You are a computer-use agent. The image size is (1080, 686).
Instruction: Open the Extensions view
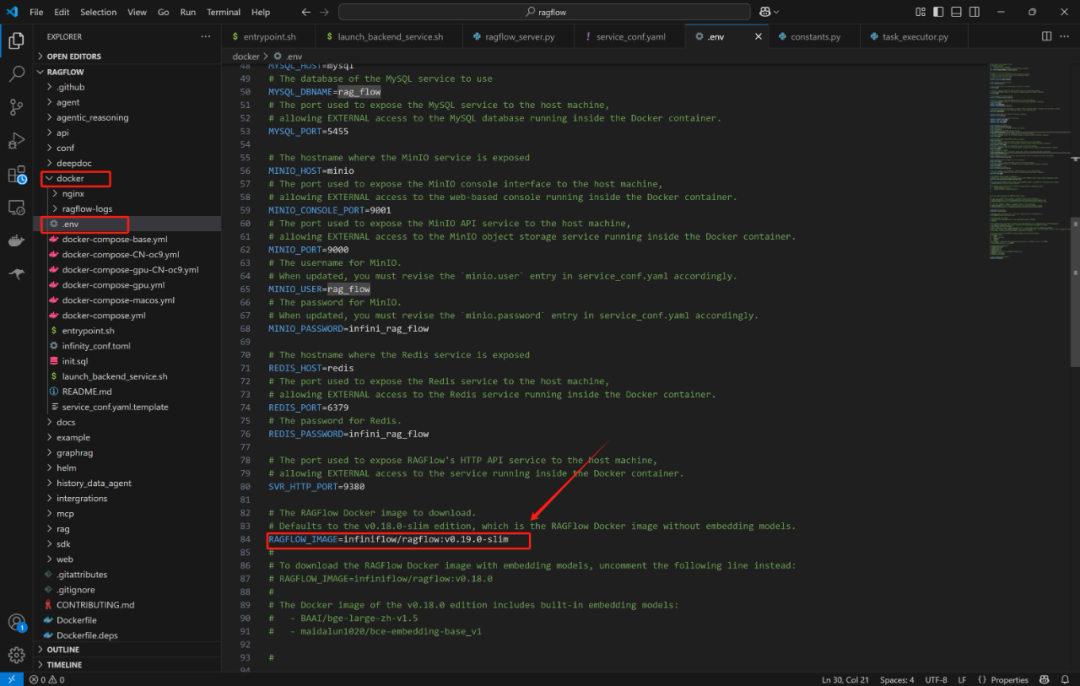click(17, 174)
